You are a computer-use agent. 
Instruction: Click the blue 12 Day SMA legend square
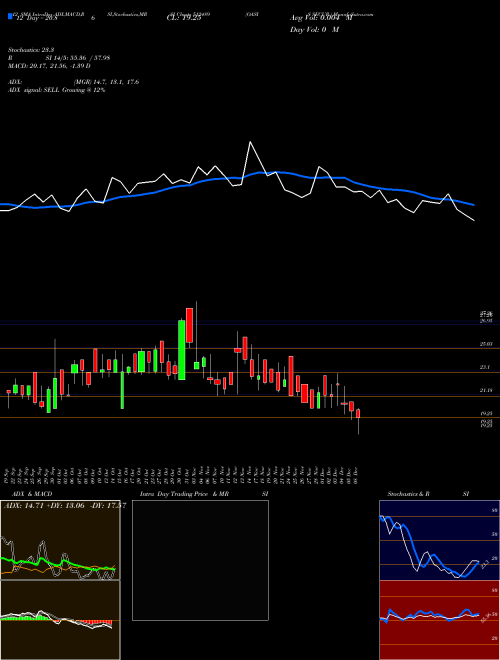[10, 17]
